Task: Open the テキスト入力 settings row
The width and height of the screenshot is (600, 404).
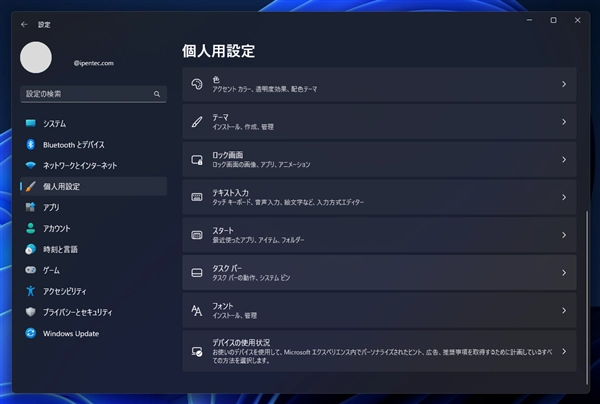Action: [x=379, y=197]
